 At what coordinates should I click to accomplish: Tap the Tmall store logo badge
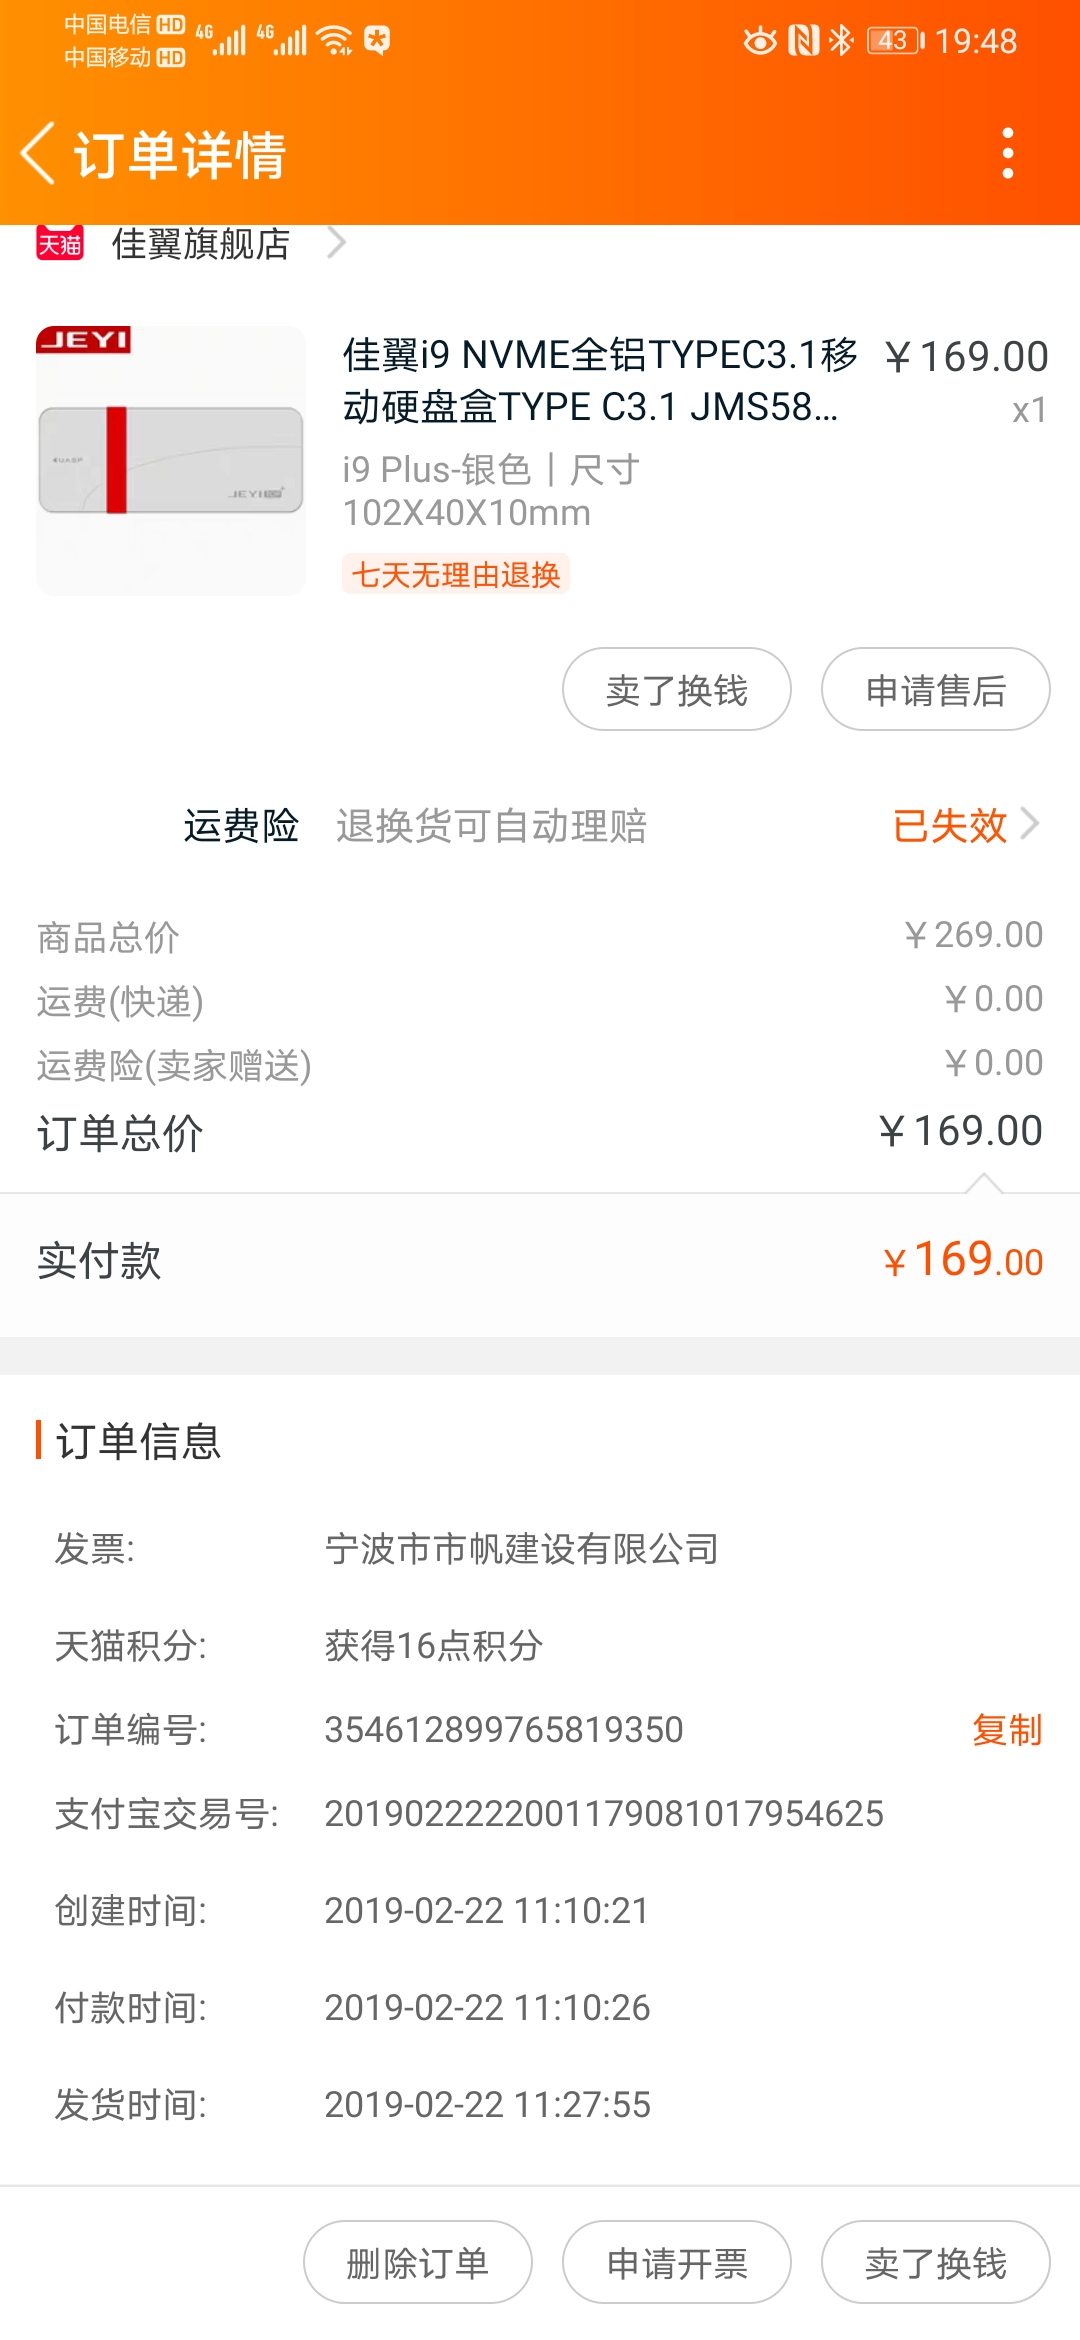point(60,243)
